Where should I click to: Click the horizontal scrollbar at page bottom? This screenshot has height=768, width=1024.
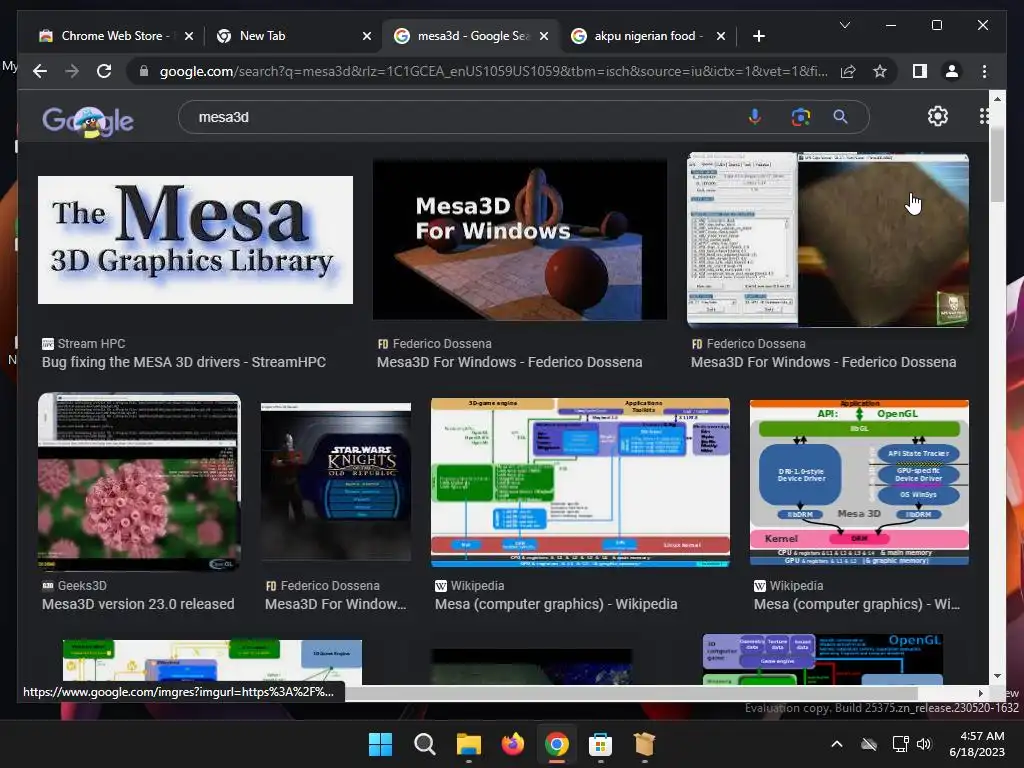[x=630, y=693]
